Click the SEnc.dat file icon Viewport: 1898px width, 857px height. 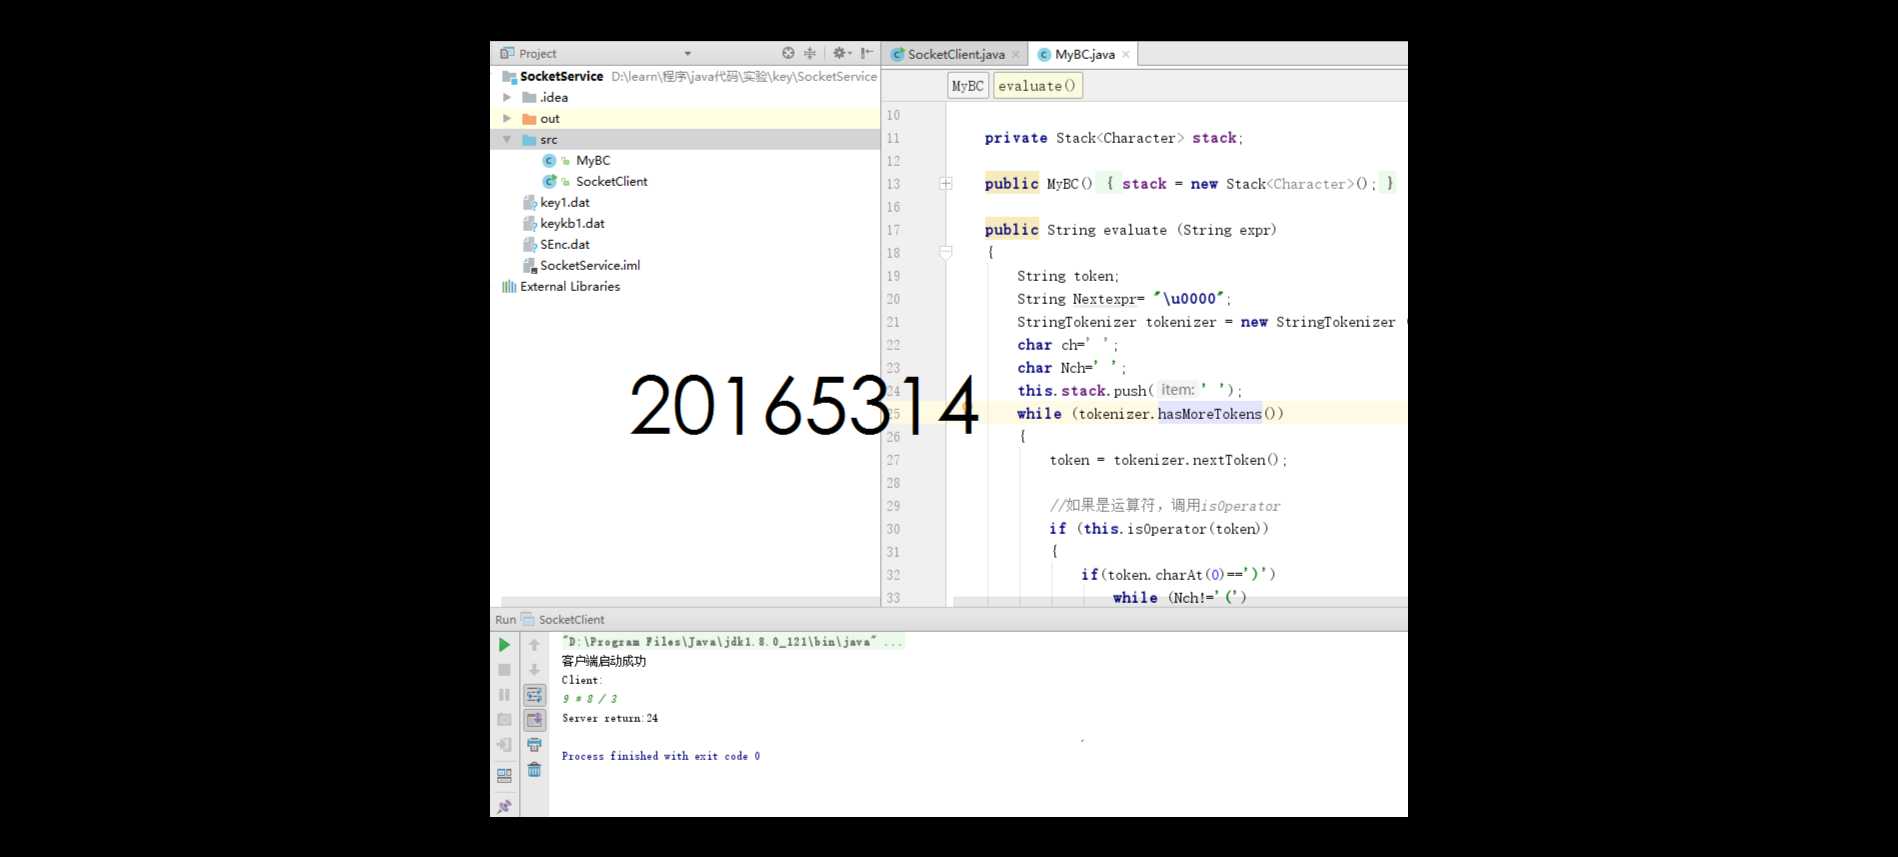point(530,244)
